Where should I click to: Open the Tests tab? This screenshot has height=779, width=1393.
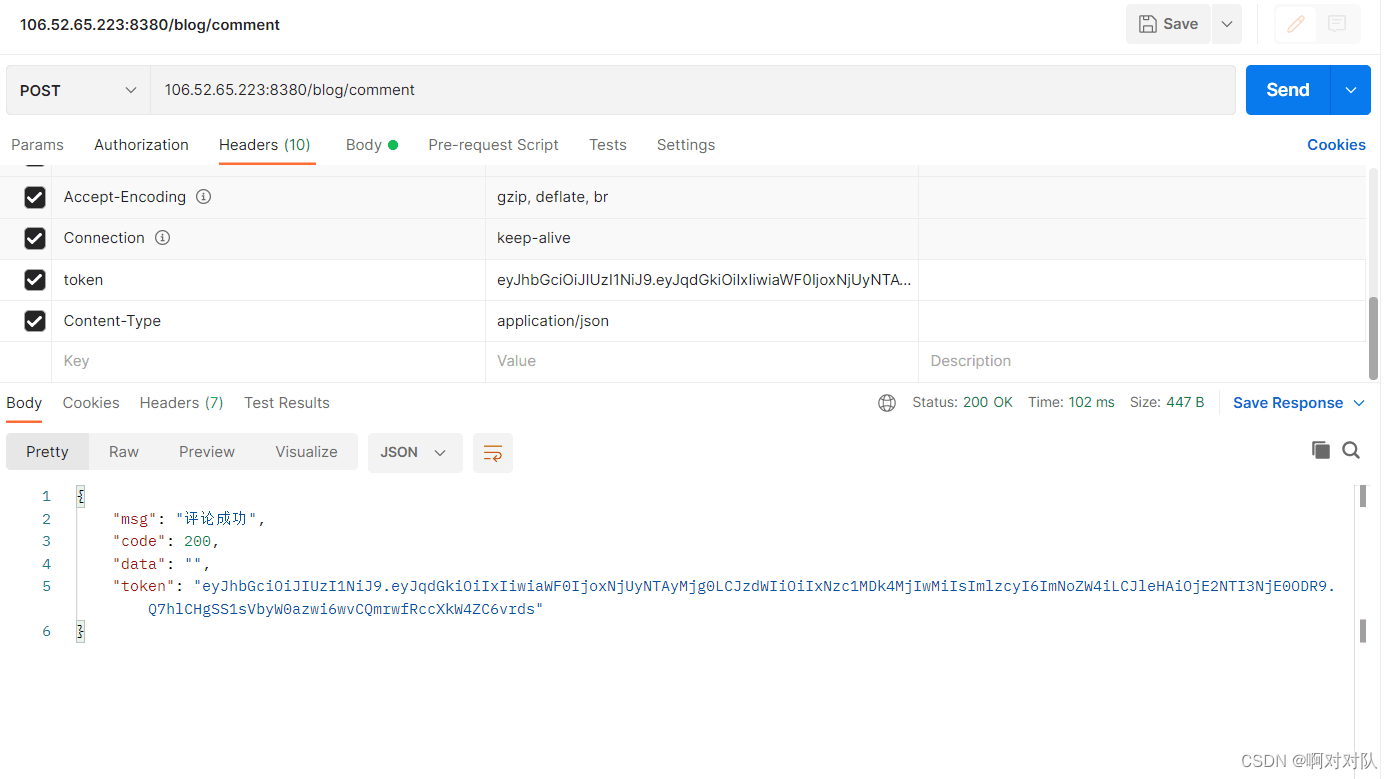pos(608,145)
